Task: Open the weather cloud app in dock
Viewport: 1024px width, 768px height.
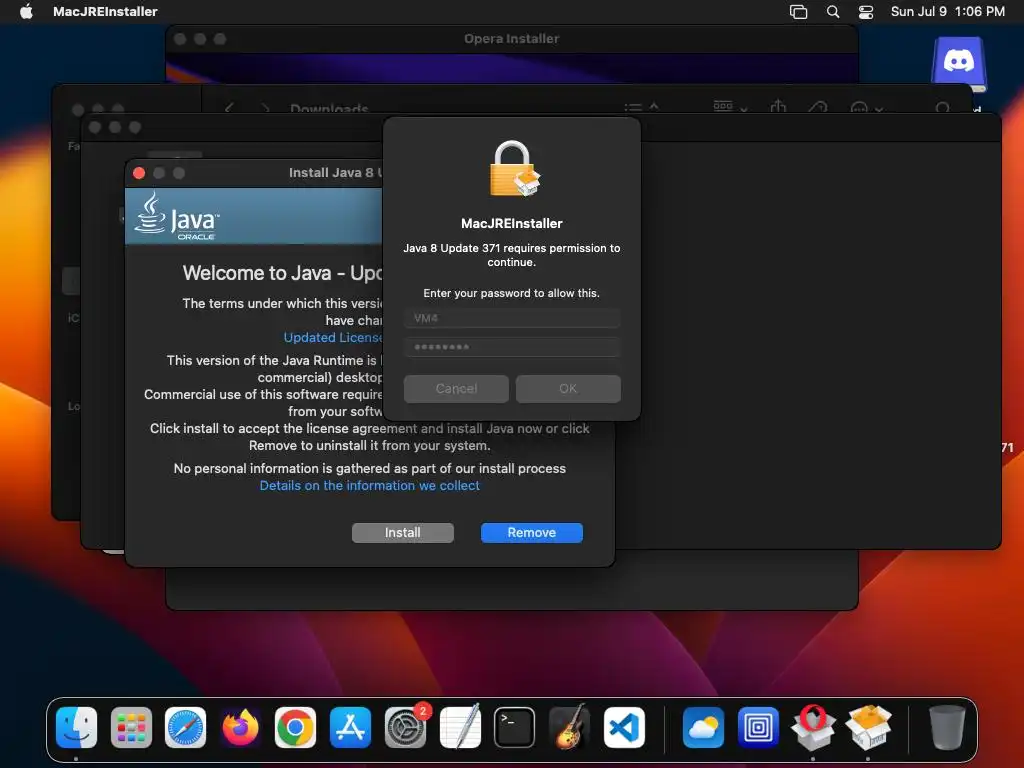Action: 703,727
